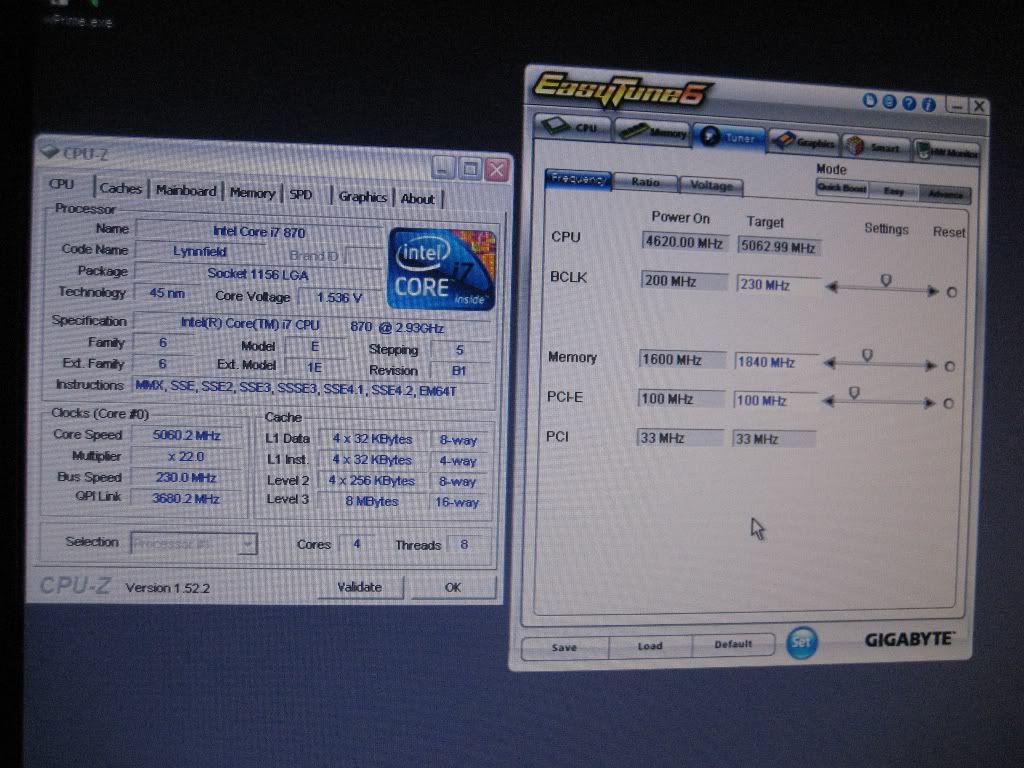Click the OK button in CPU-Z
Screen dimensions: 1024x768
453,588
